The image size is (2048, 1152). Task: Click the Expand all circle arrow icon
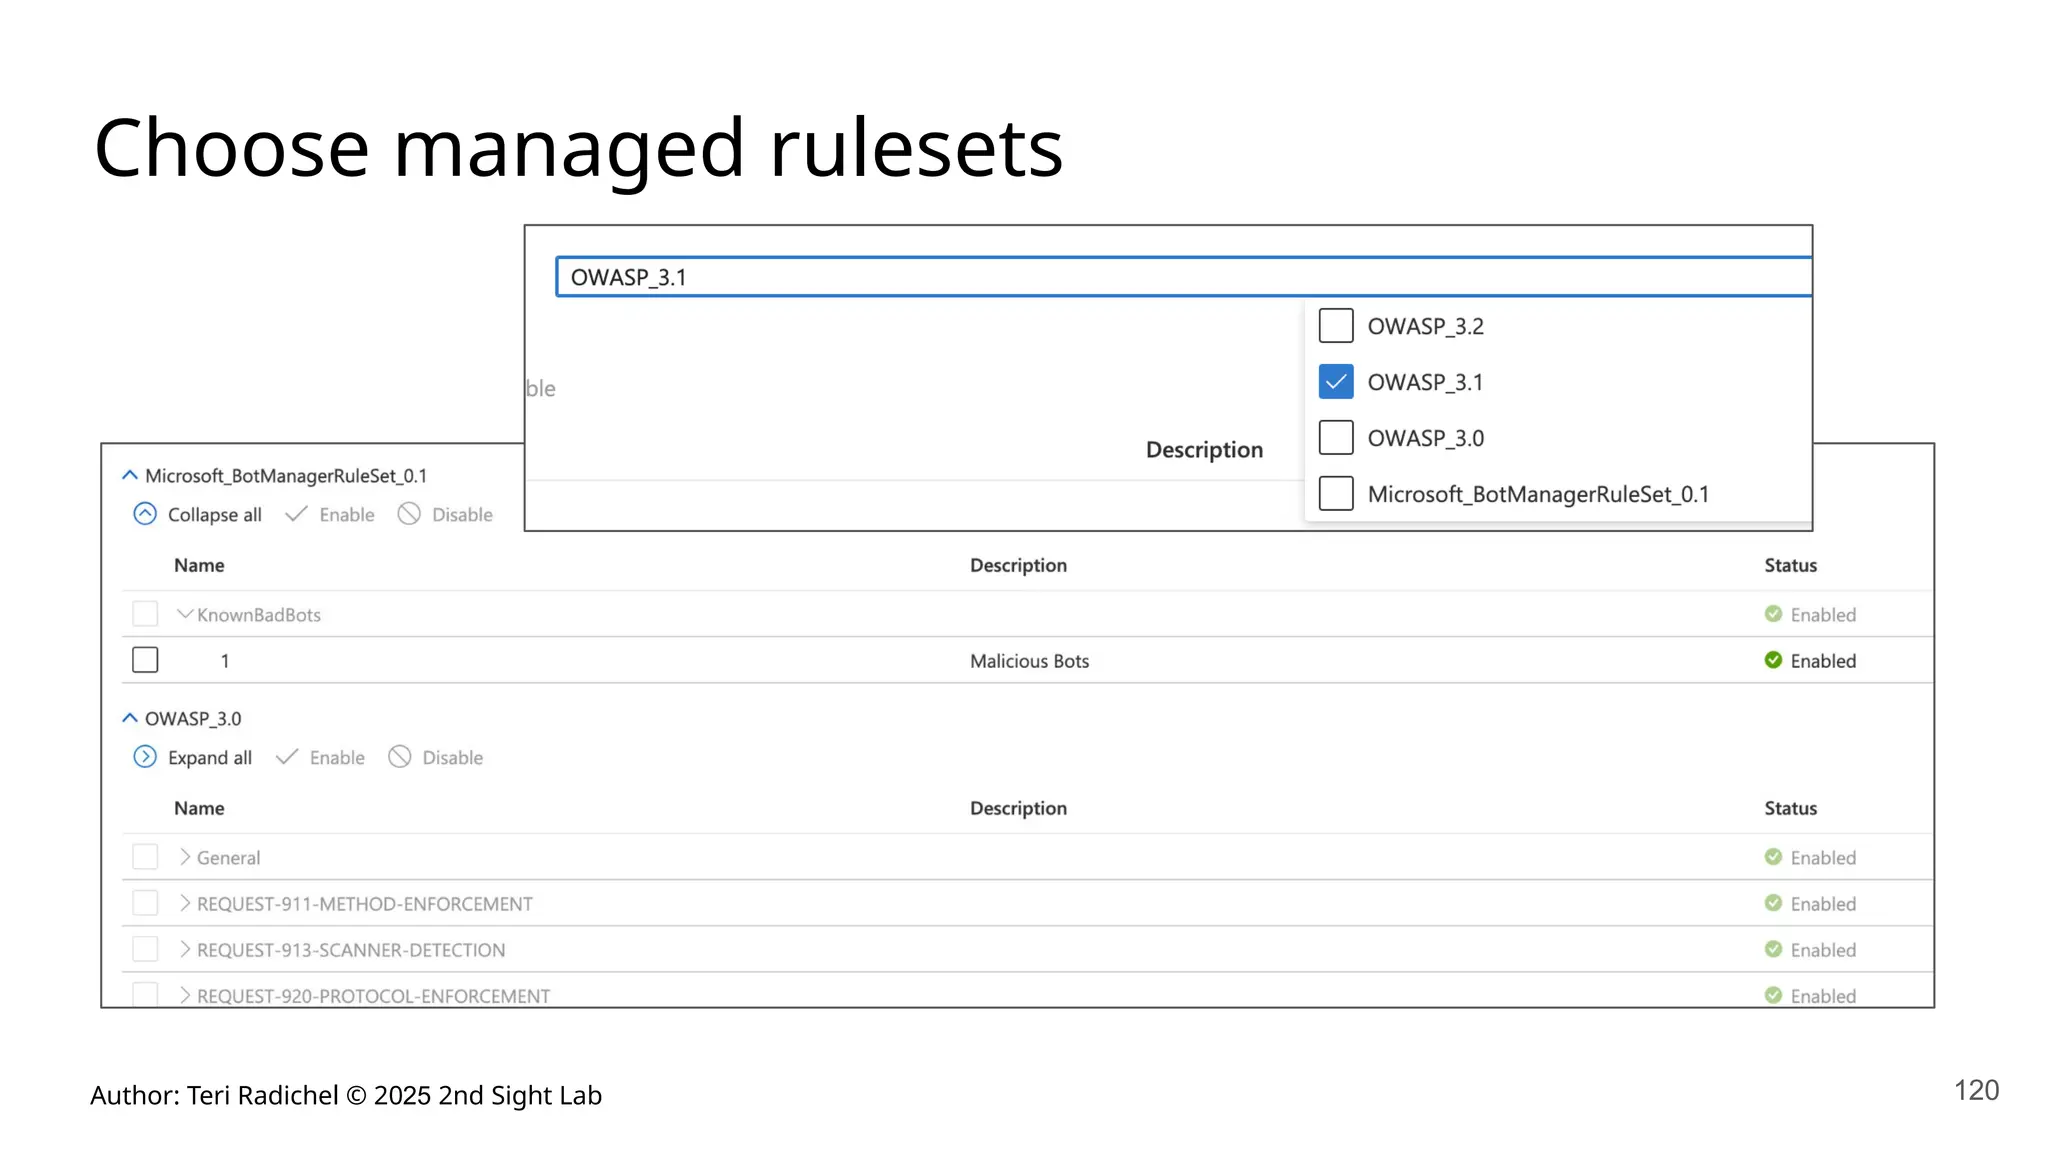[x=145, y=757]
